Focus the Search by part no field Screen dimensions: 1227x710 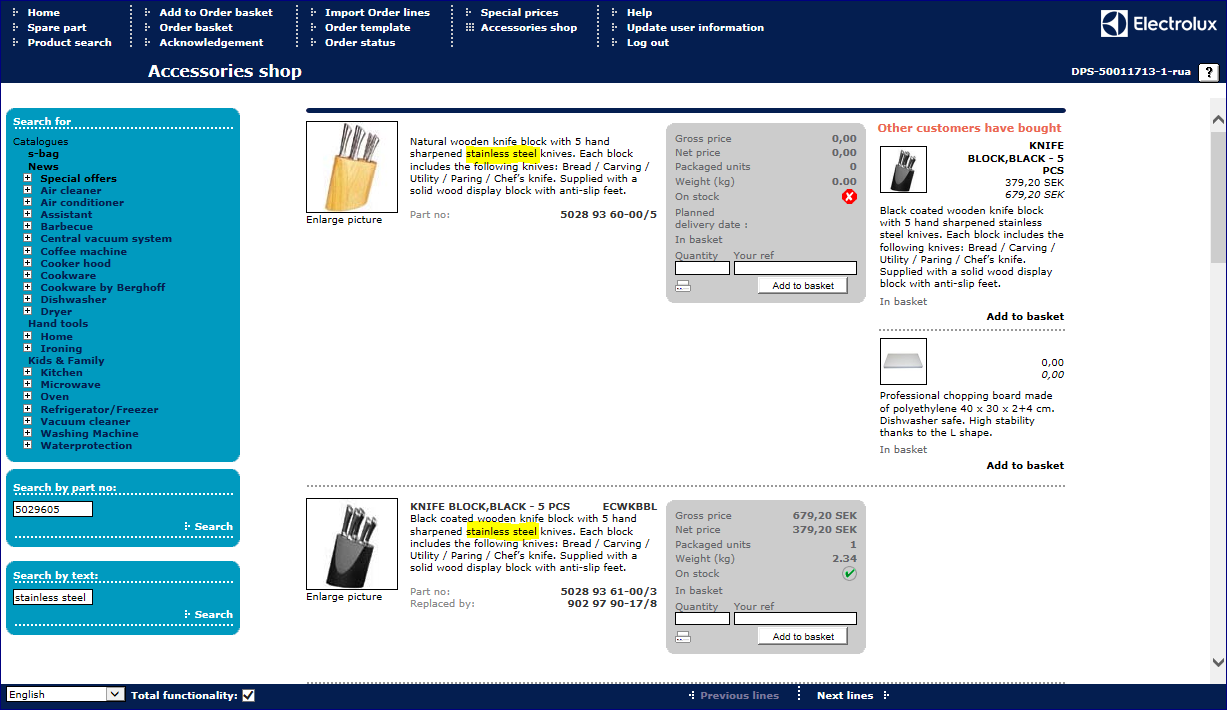click(x=53, y=509)
